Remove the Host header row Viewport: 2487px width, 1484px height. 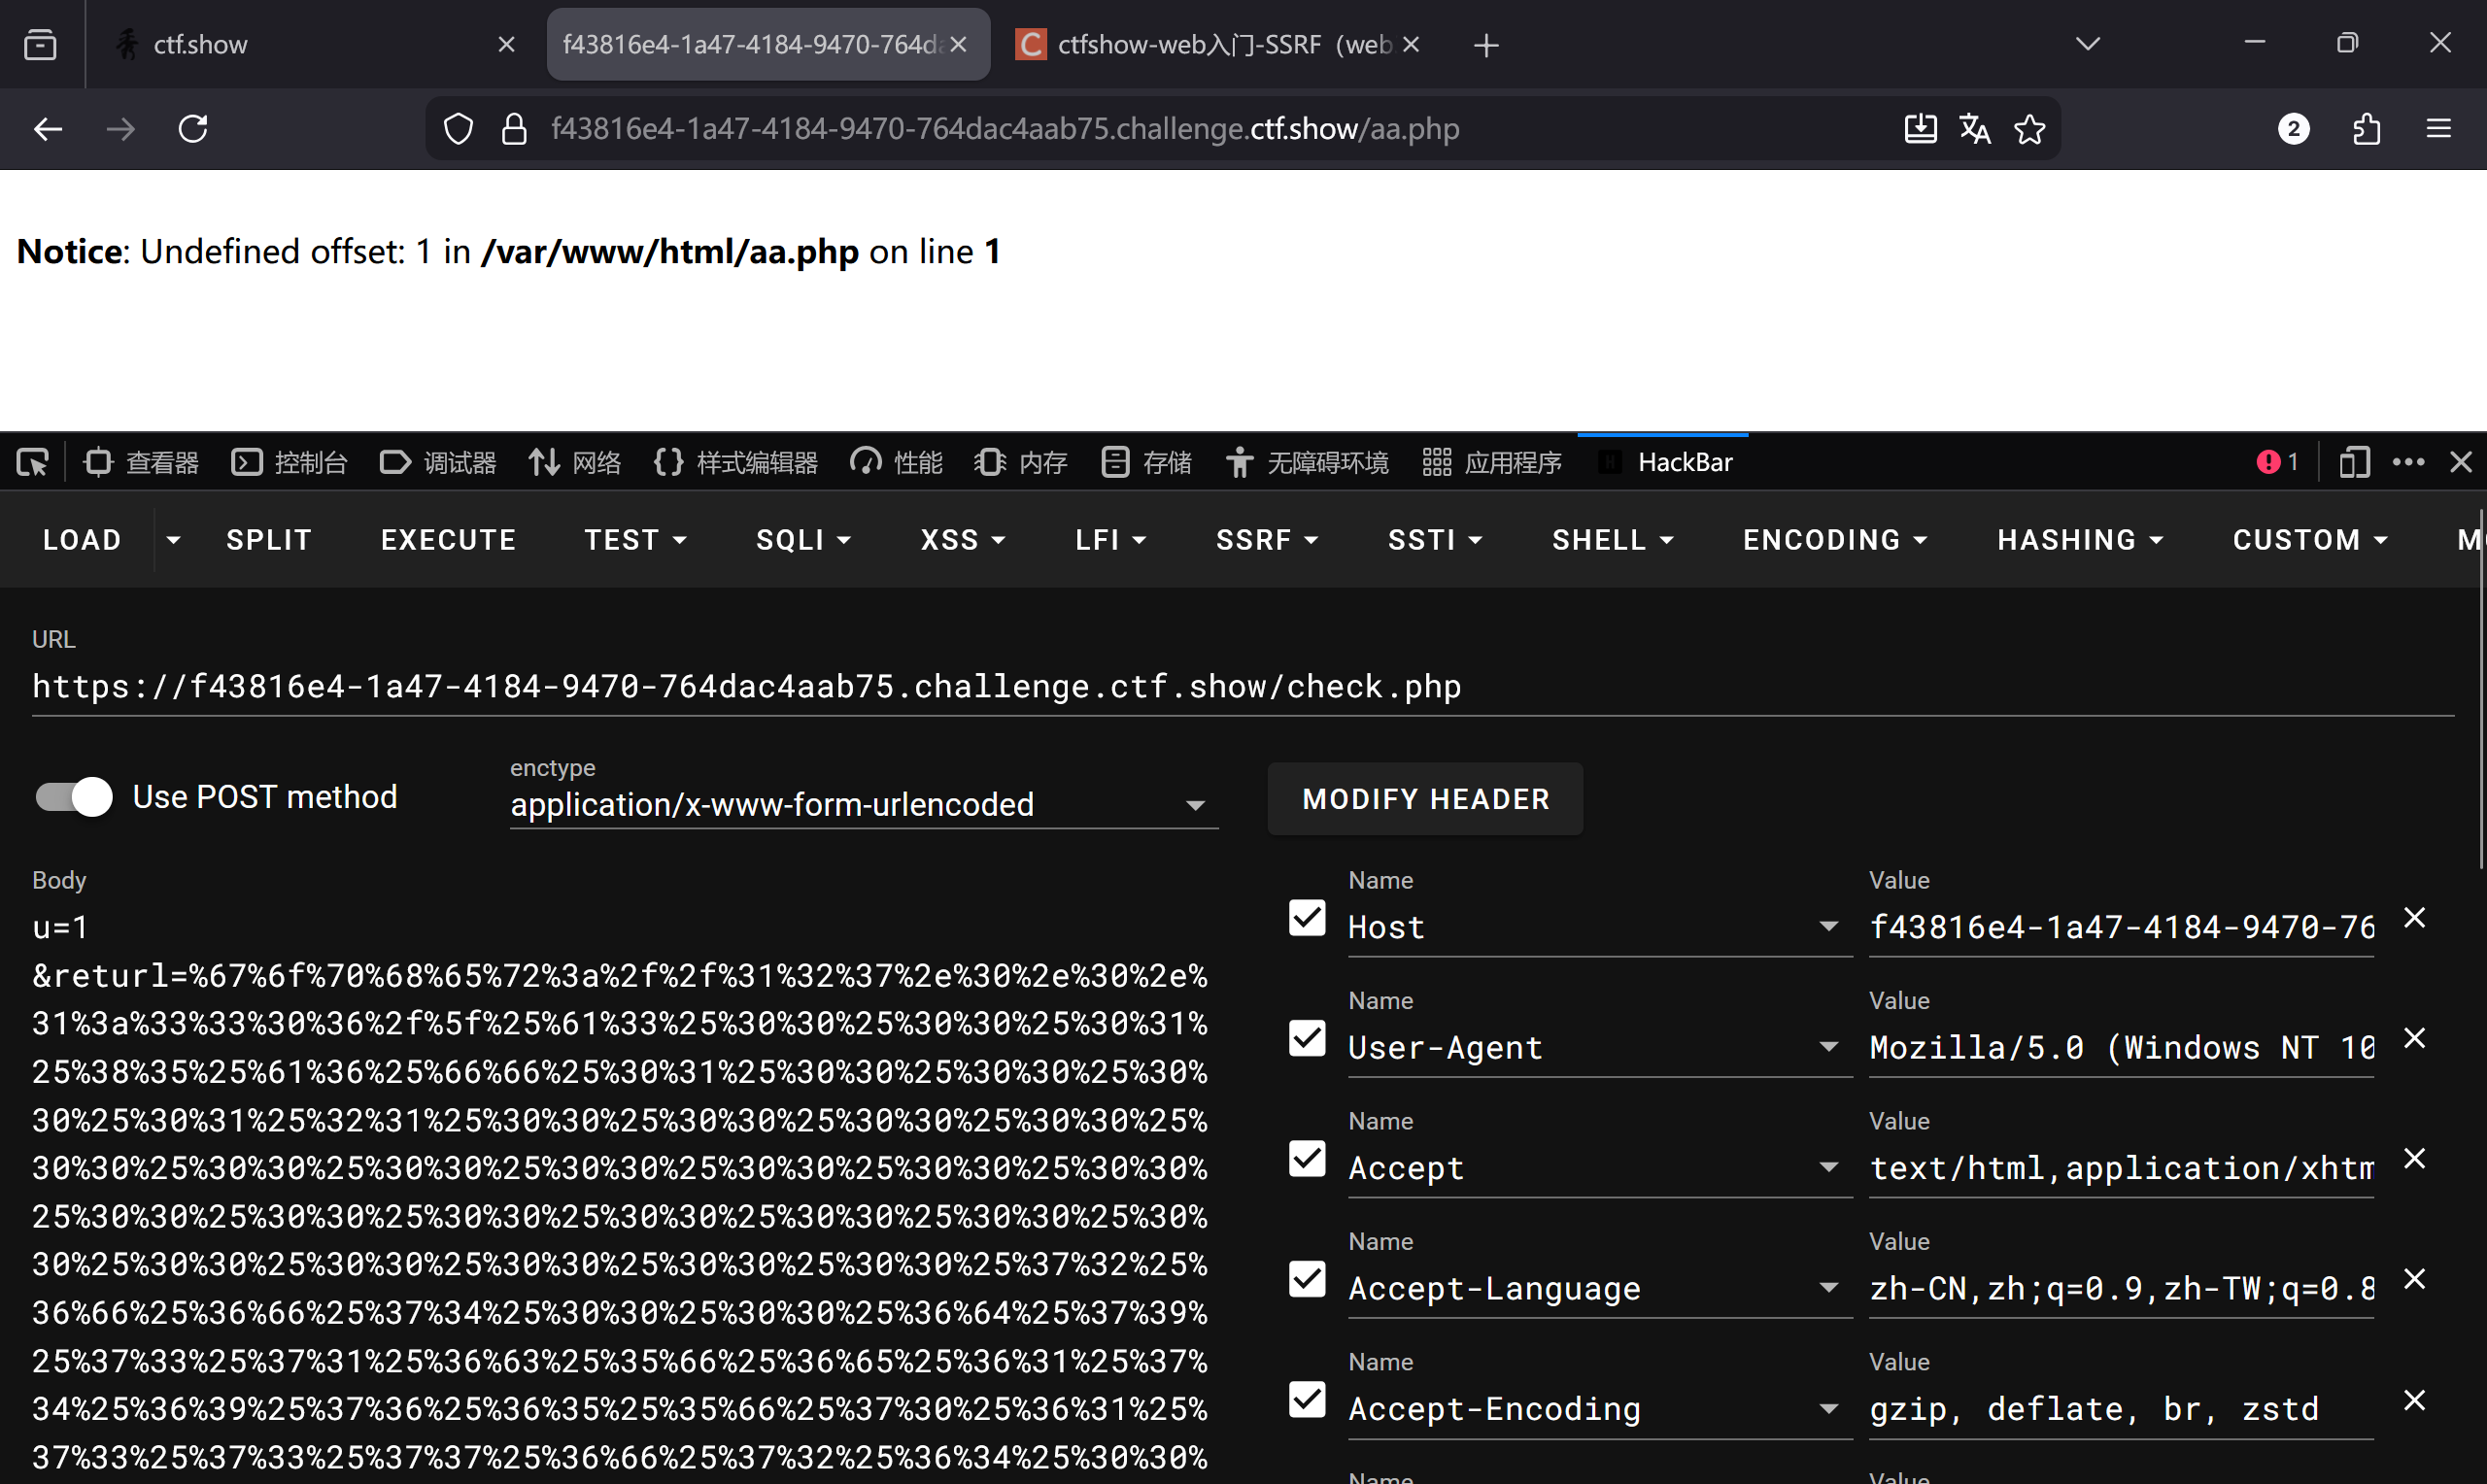2414,918
